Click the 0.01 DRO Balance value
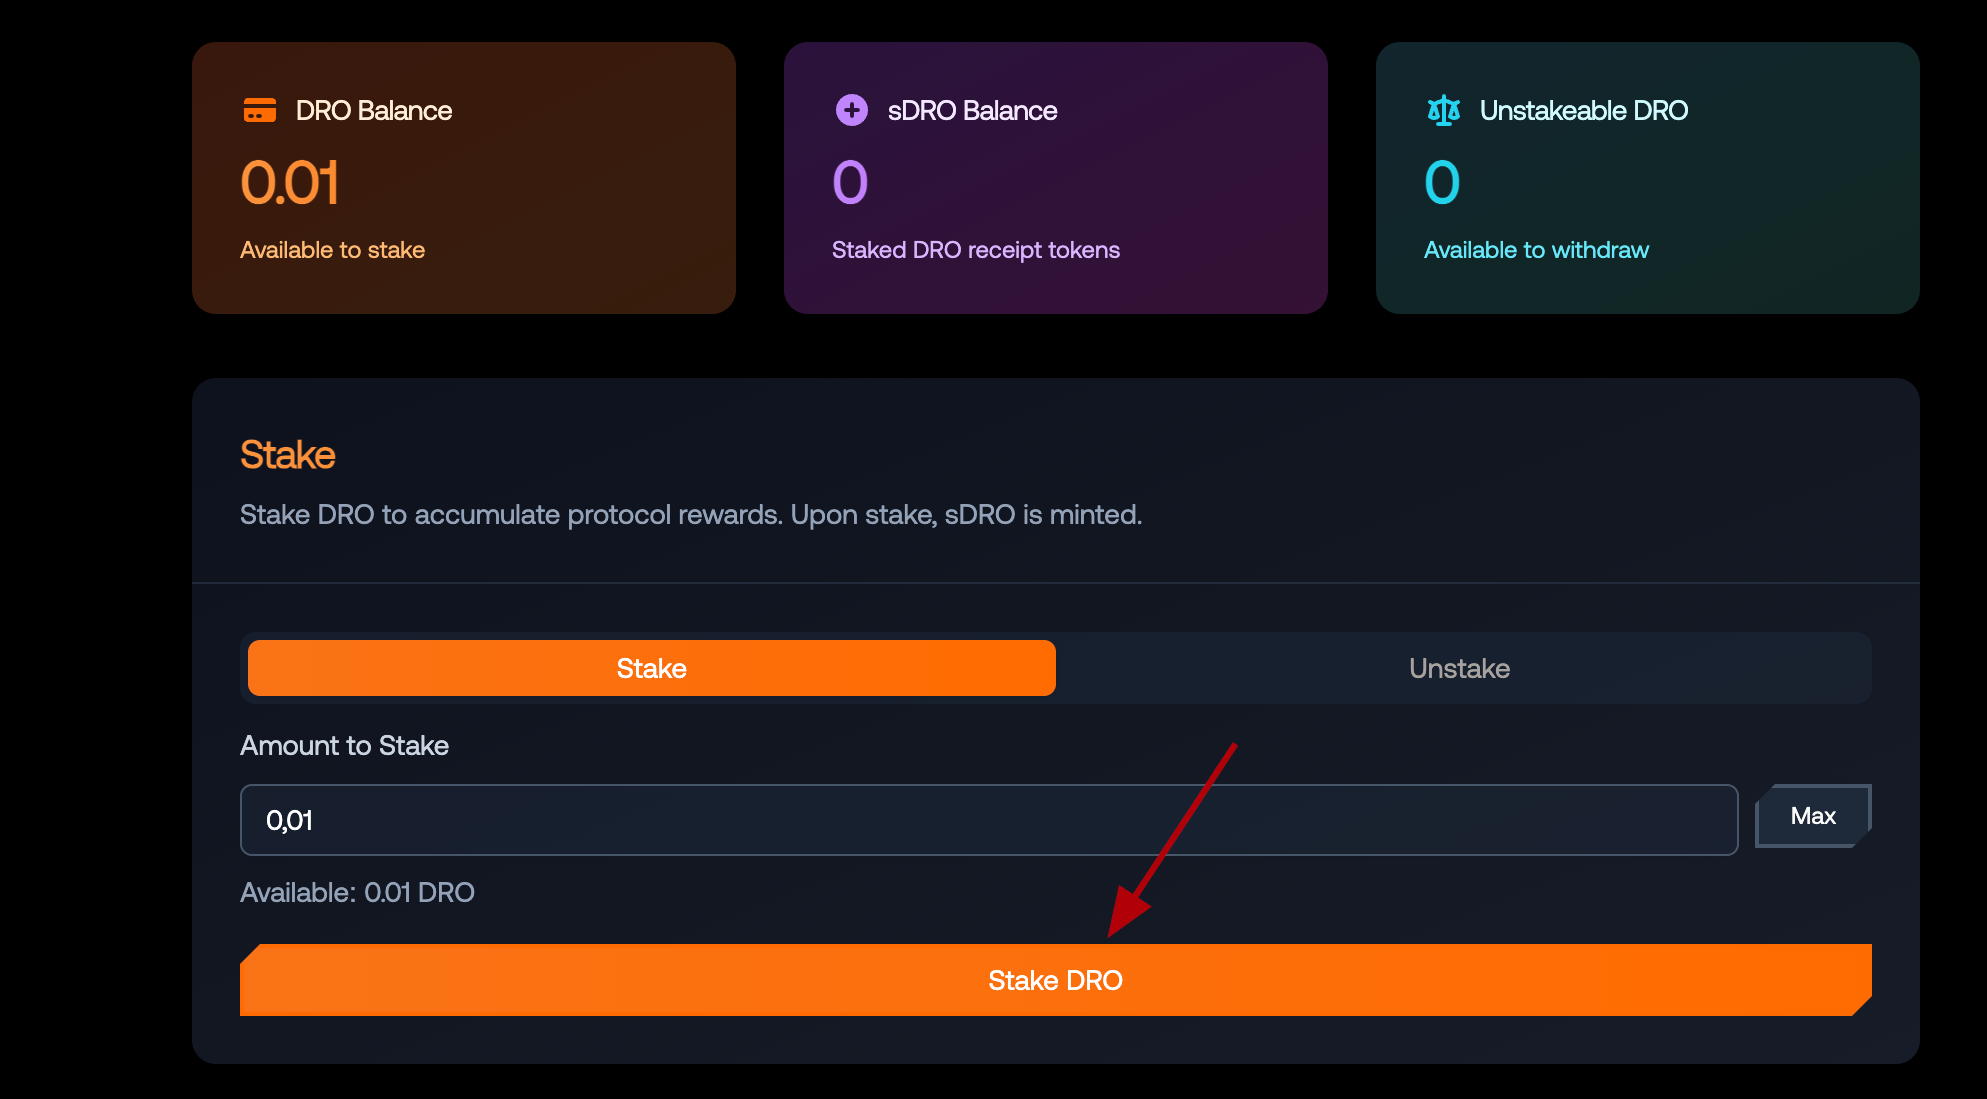The image size is (1987, 1099). (x=290, y=184)
